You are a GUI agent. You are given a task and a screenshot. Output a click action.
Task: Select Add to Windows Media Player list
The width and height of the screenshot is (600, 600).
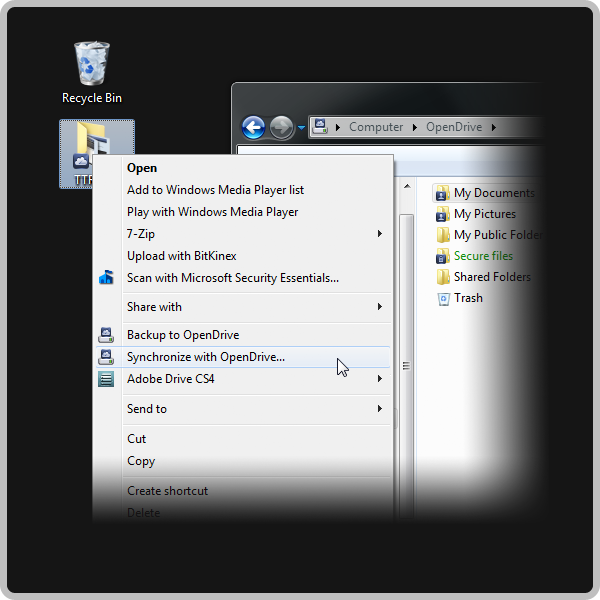coord(243,190)
